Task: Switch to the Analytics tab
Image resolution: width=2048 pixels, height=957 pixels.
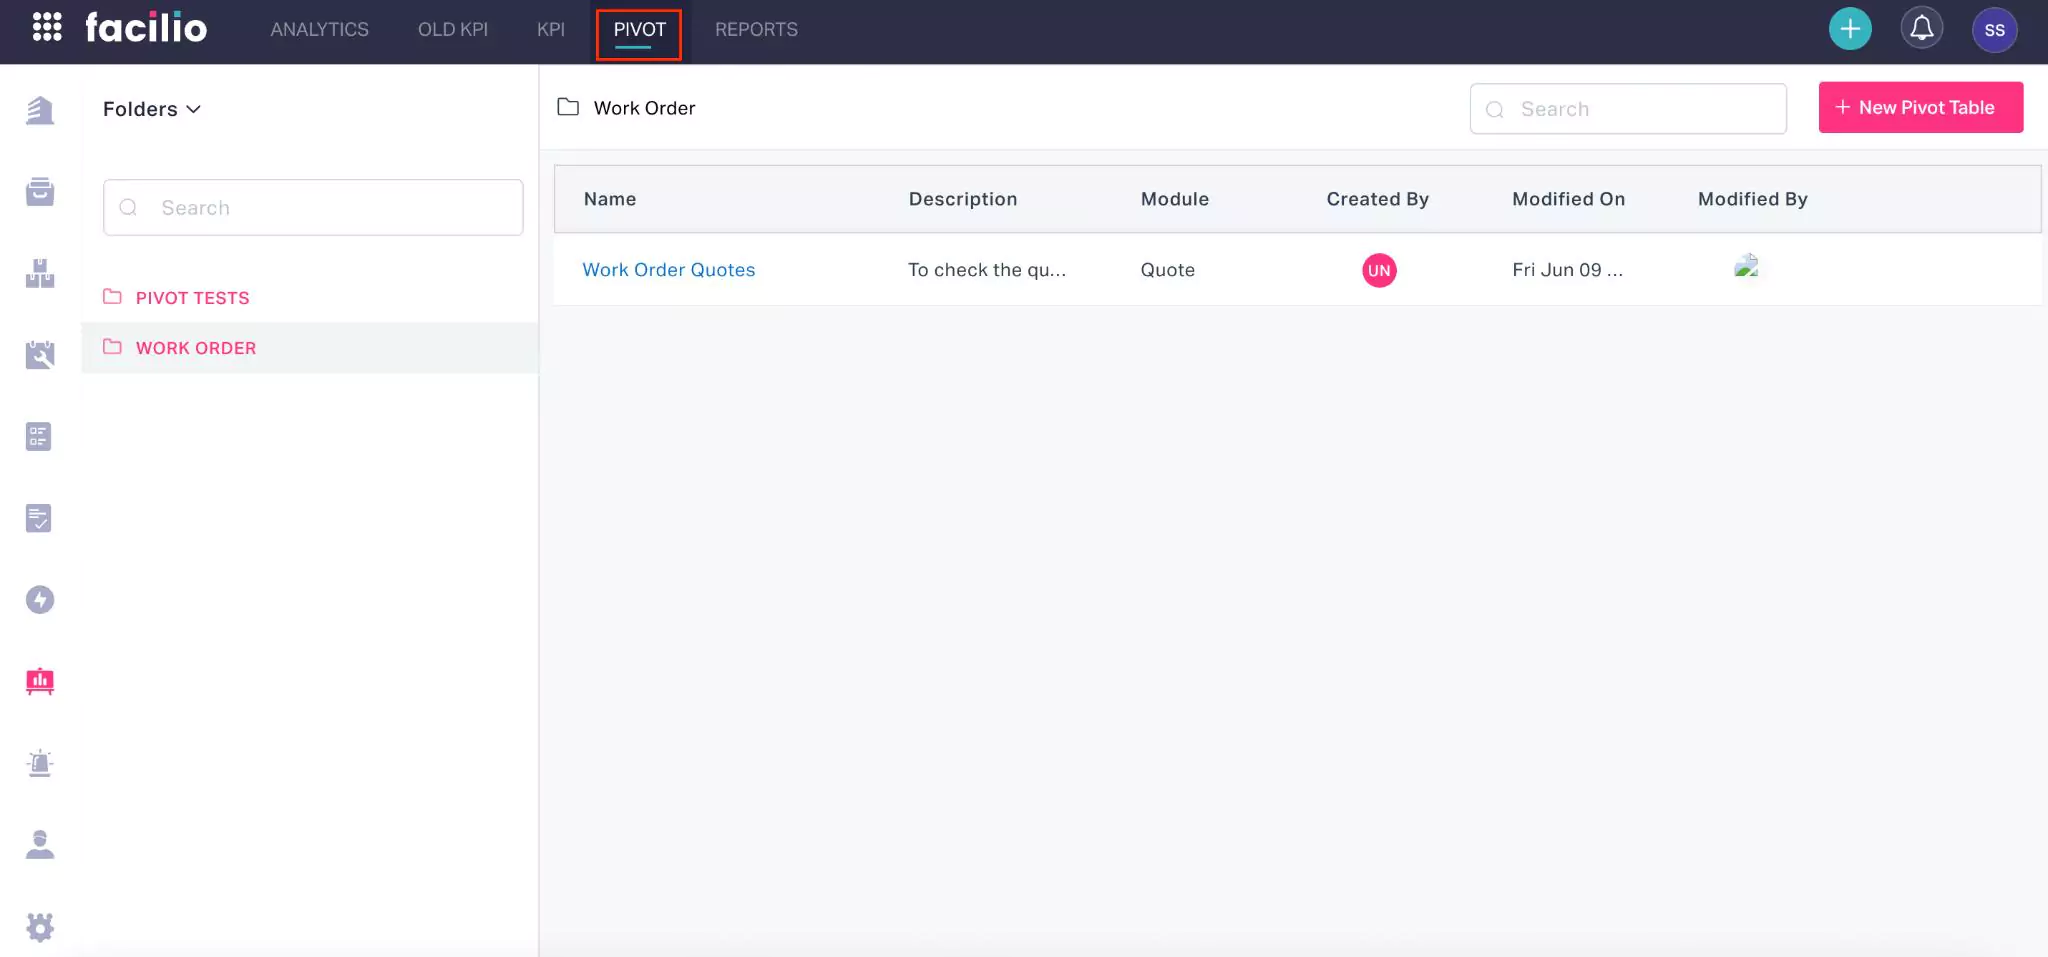Action: [319, 30]
